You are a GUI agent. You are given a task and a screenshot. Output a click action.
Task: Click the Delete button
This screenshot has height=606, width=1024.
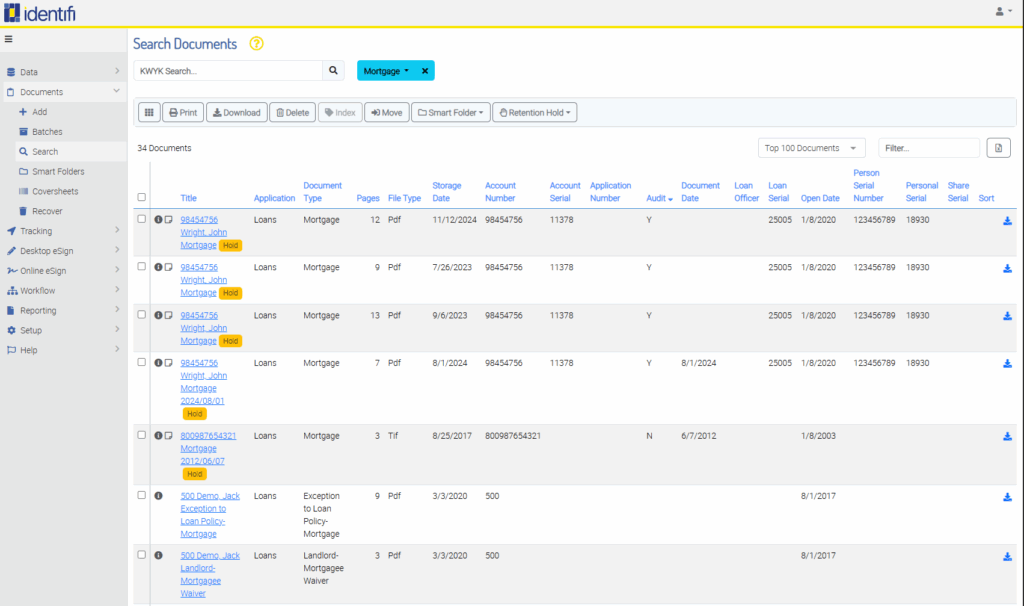293,112
